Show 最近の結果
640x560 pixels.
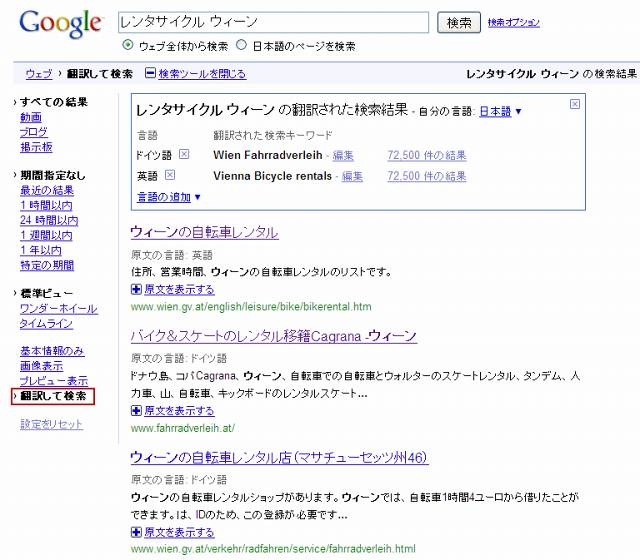tap(47, 190)
